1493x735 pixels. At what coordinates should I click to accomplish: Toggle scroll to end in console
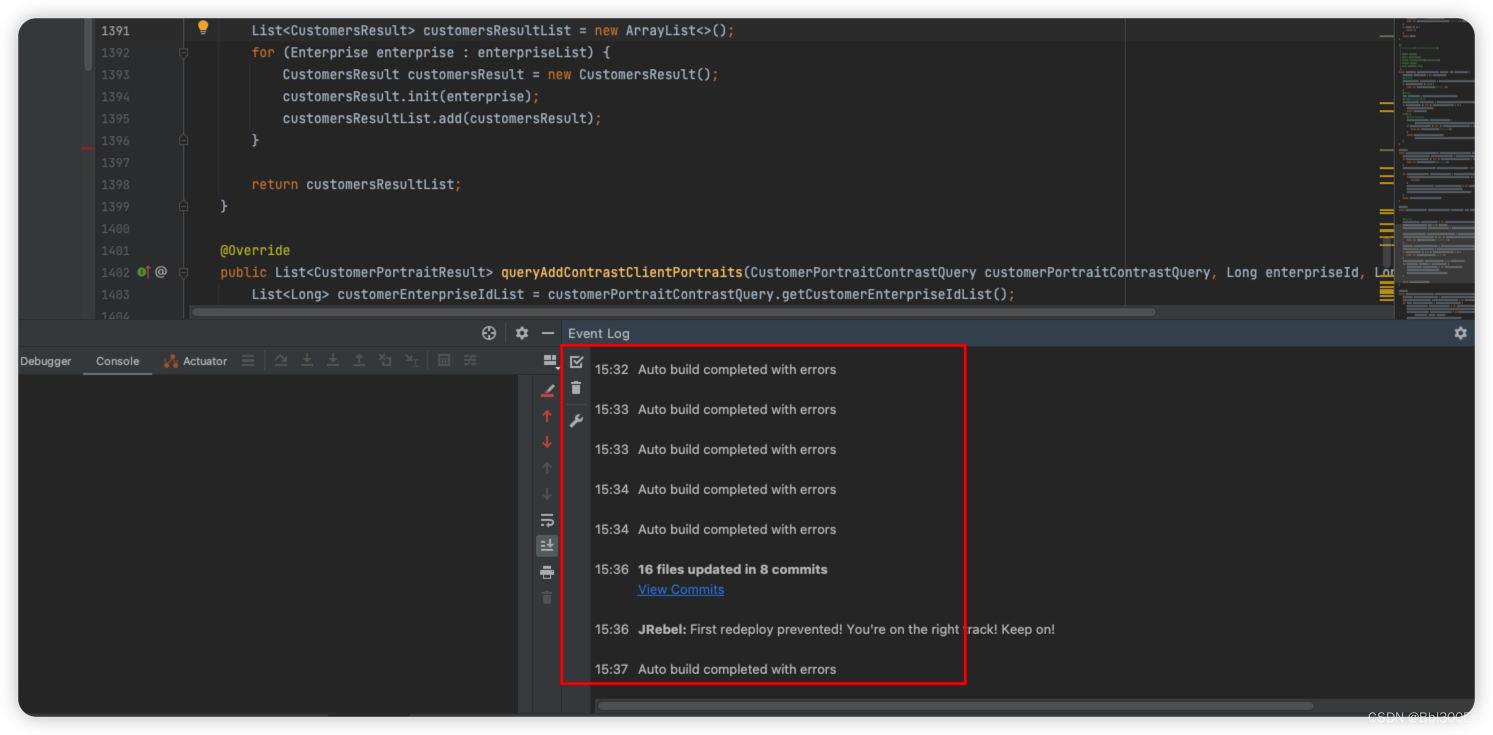click(x=547, y=545)
